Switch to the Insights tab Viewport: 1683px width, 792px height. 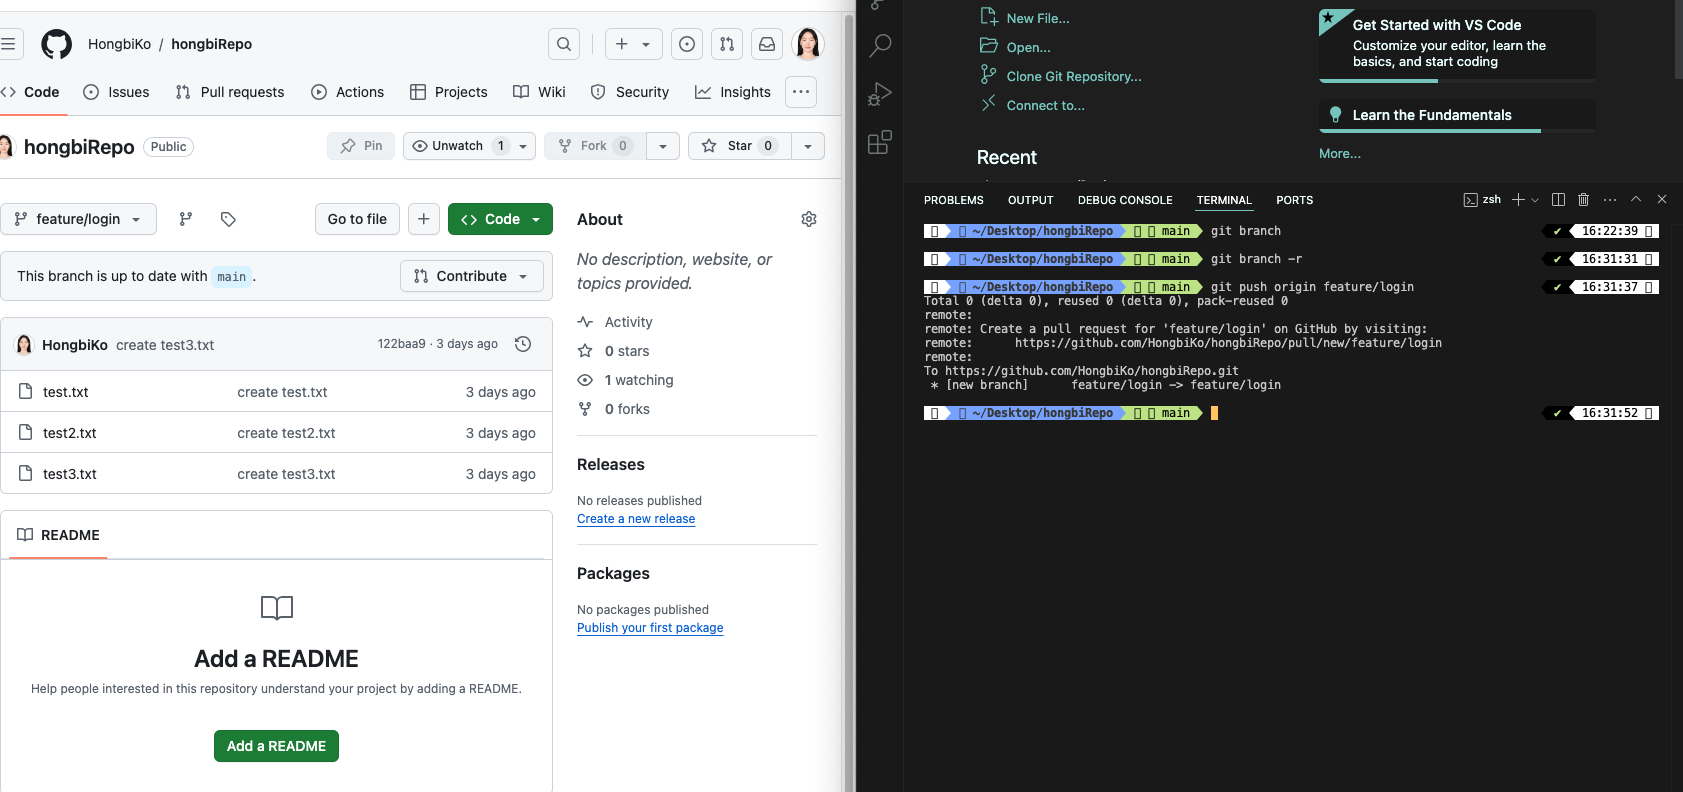[x=733, y=92]
